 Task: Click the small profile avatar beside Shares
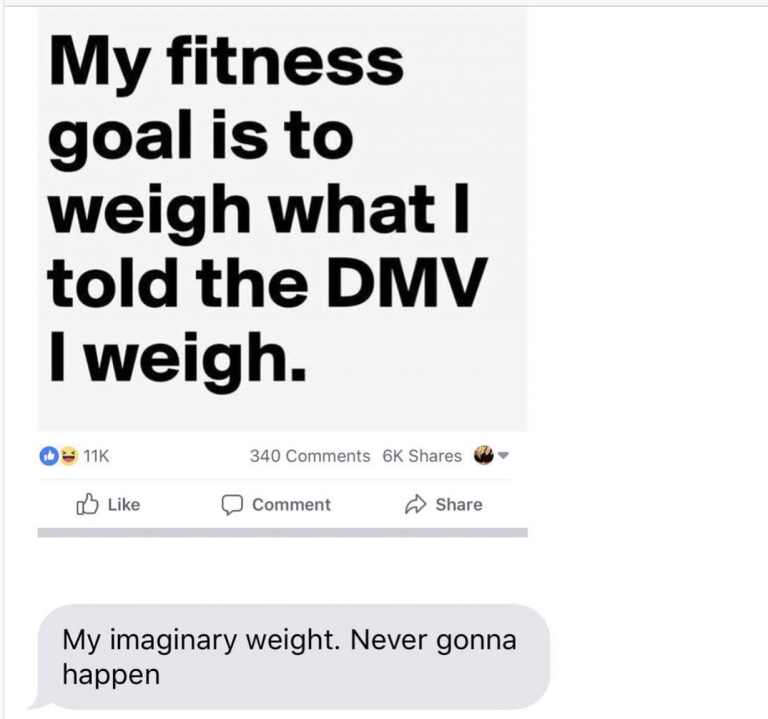coord(483,455)
